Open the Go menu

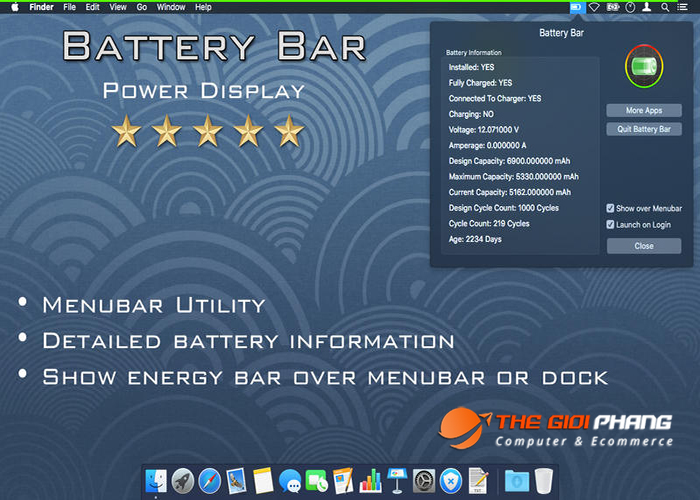click(142, 7)
